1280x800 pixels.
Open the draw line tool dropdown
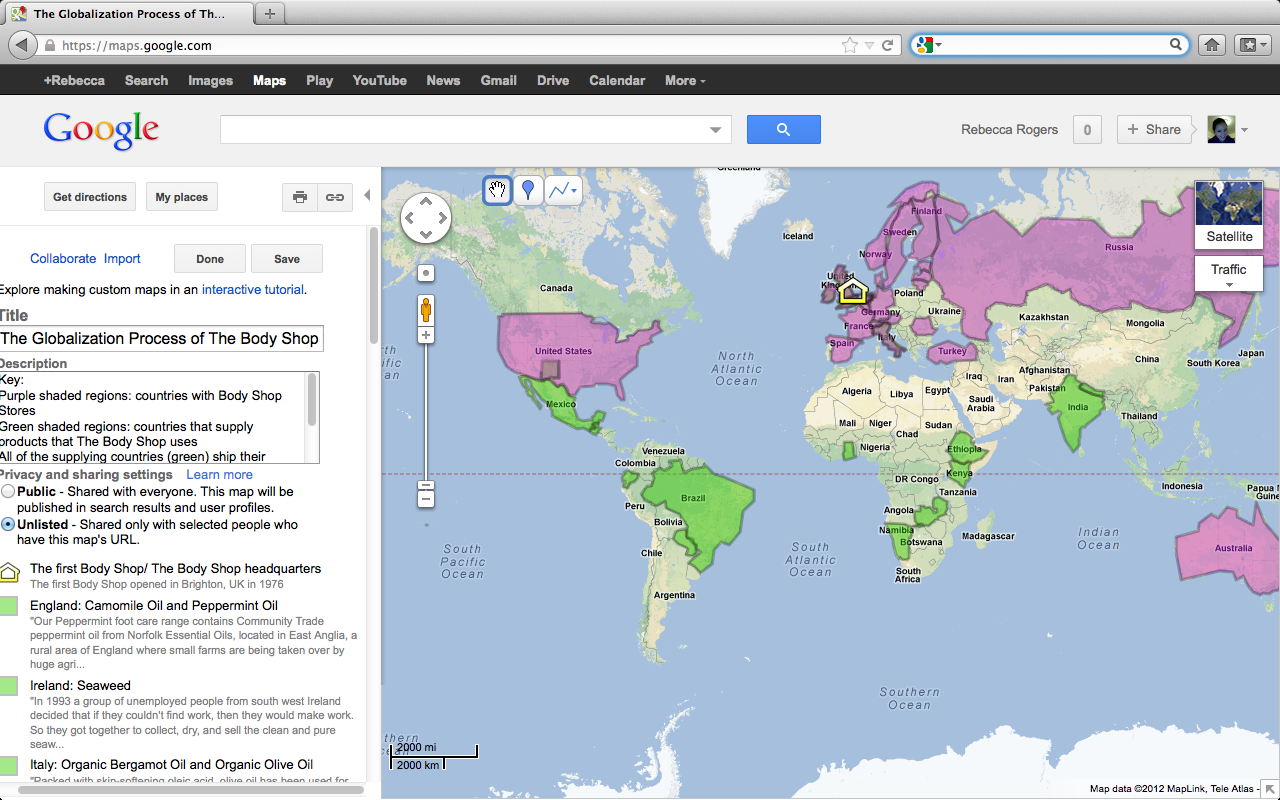pyautogui.click(x=563, y=190)
